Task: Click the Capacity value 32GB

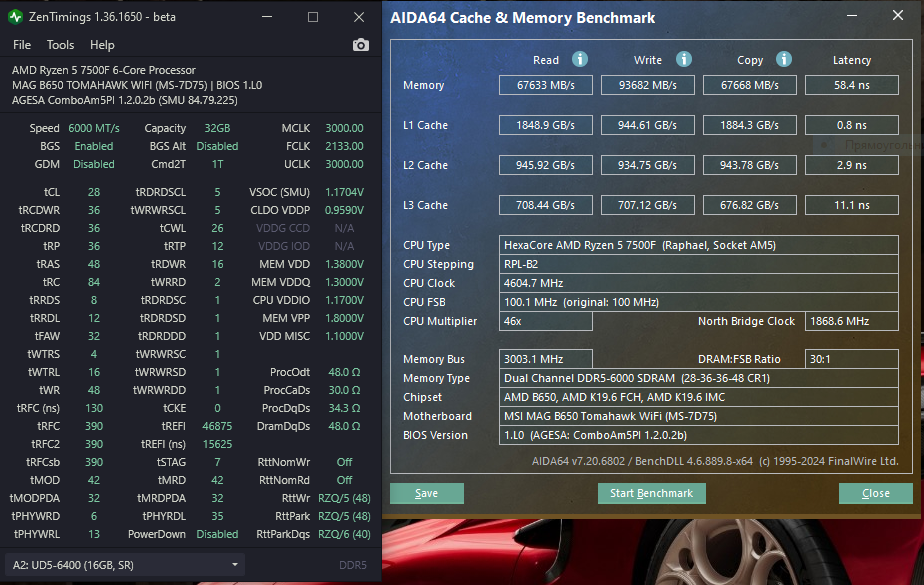Action: point(217,128)
